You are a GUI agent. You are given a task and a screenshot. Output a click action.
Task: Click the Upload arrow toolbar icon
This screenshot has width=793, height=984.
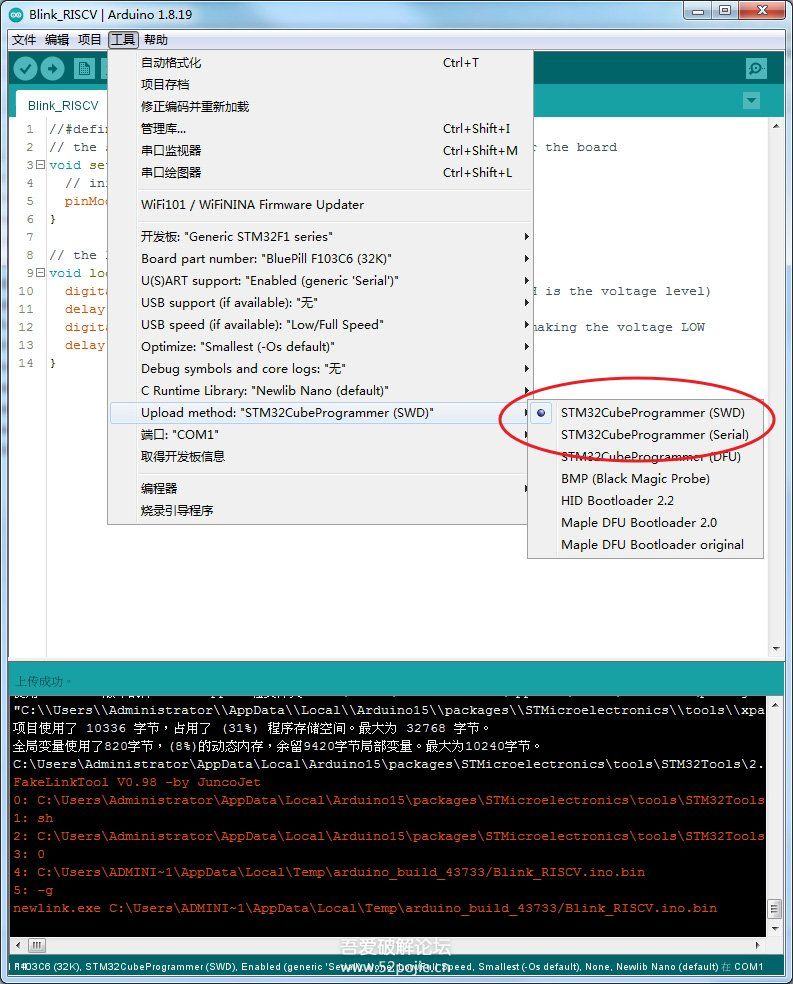(x=53, y=68)
